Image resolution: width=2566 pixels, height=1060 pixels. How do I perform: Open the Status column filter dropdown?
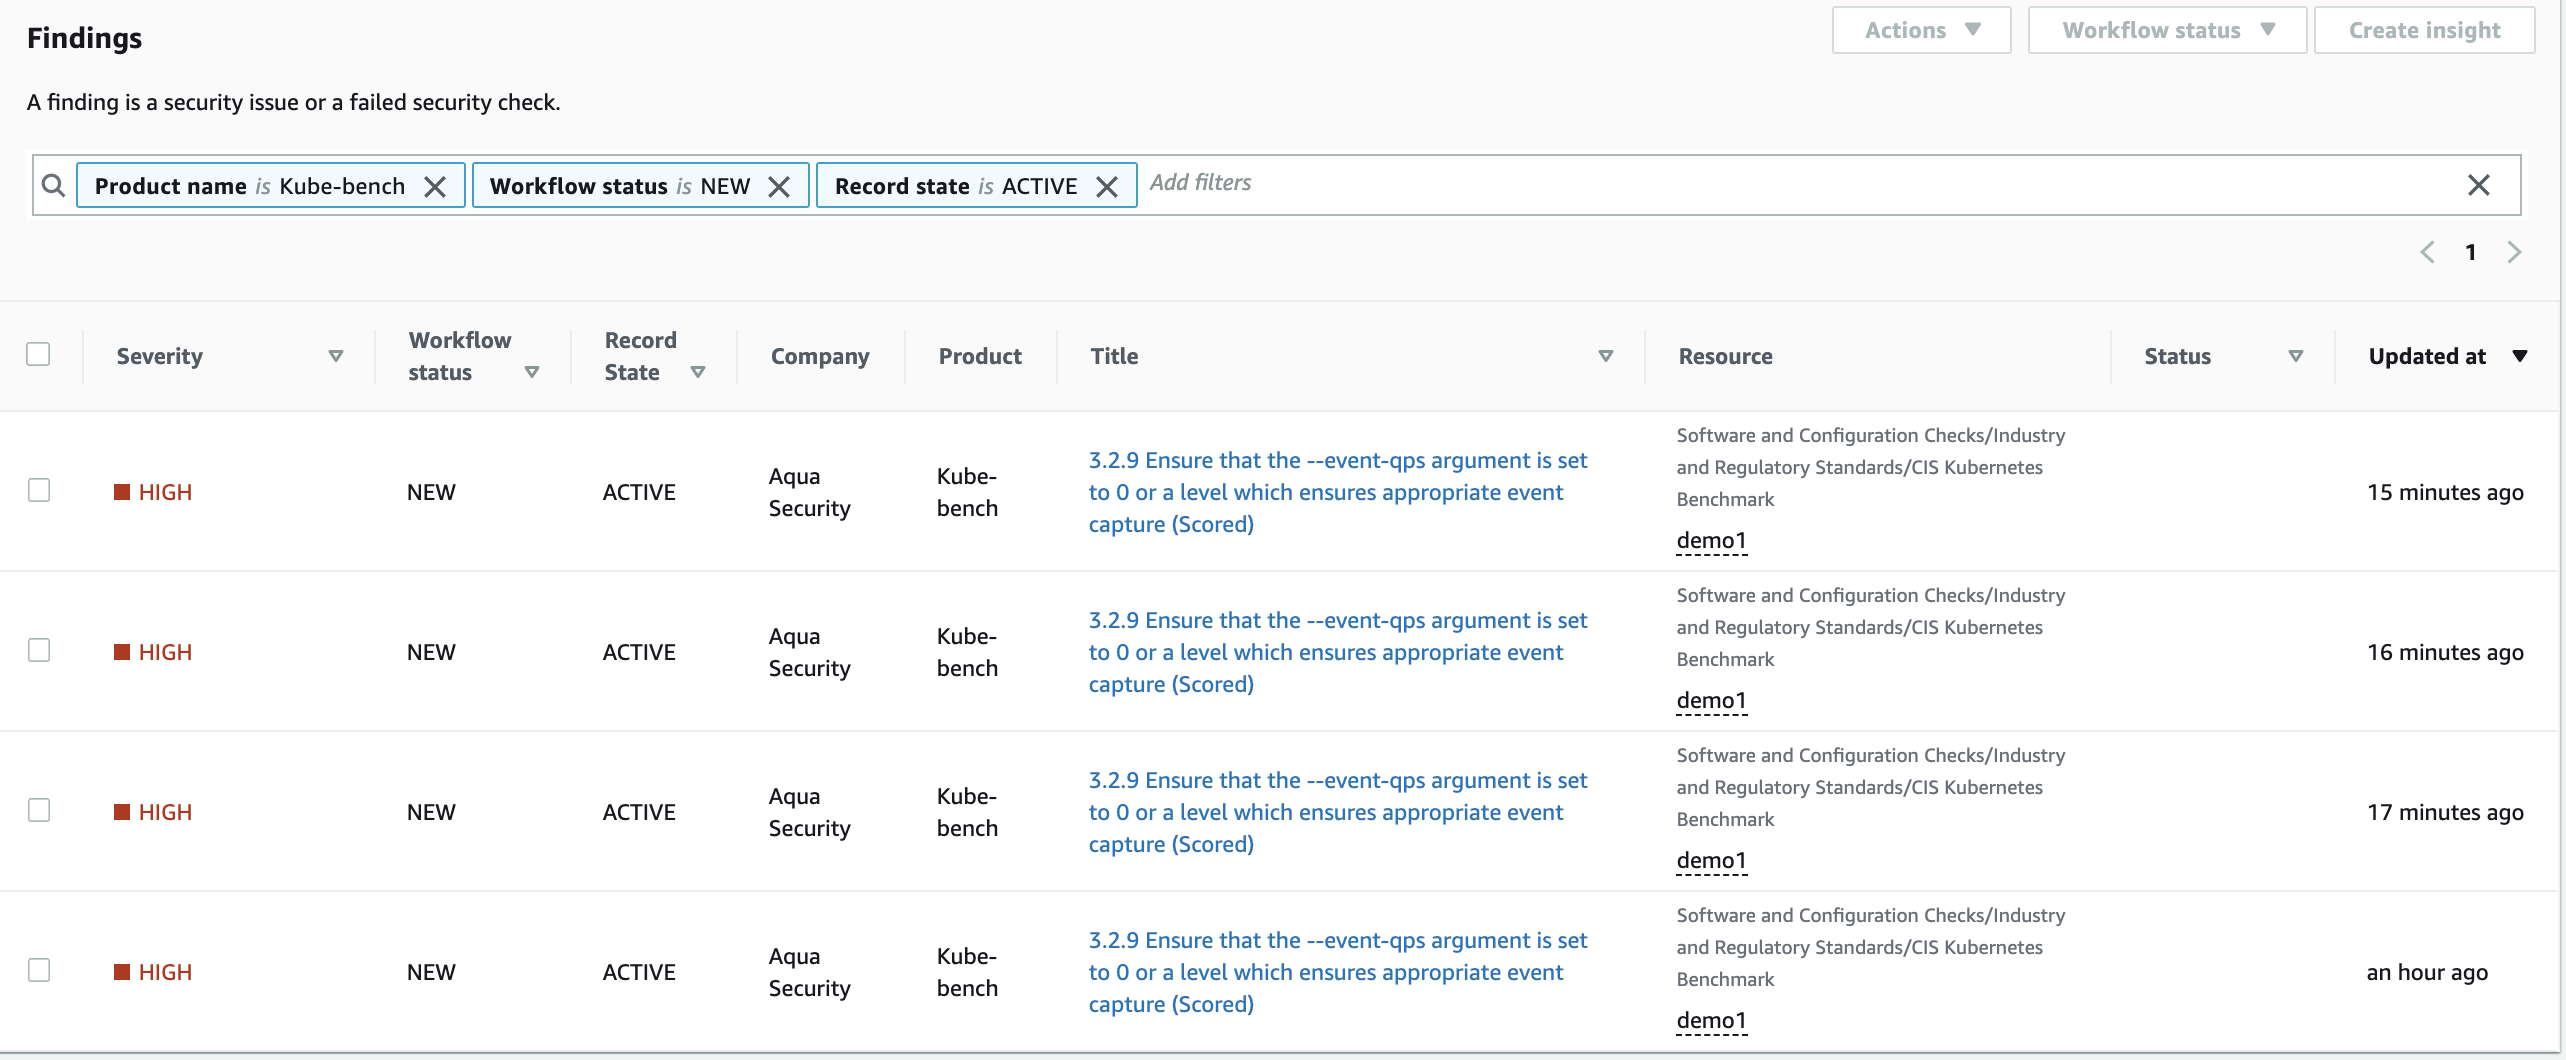click(x=2296, y=355)
